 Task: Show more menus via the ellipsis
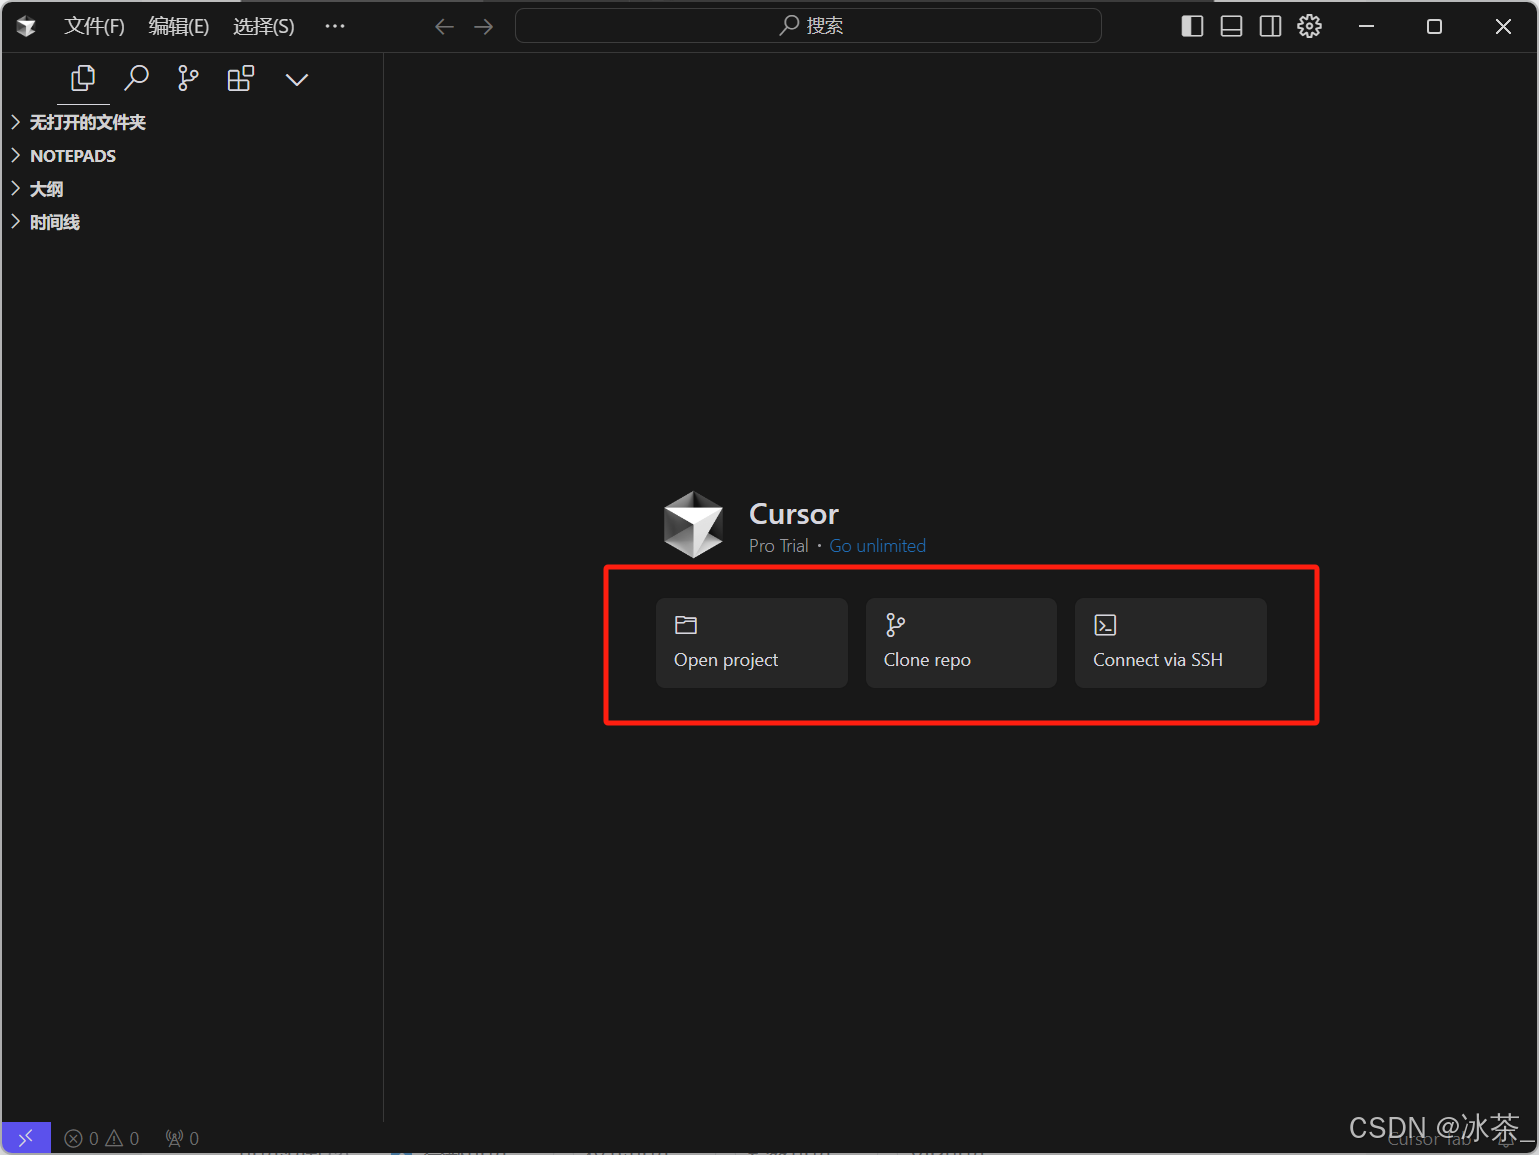[335, 26]
